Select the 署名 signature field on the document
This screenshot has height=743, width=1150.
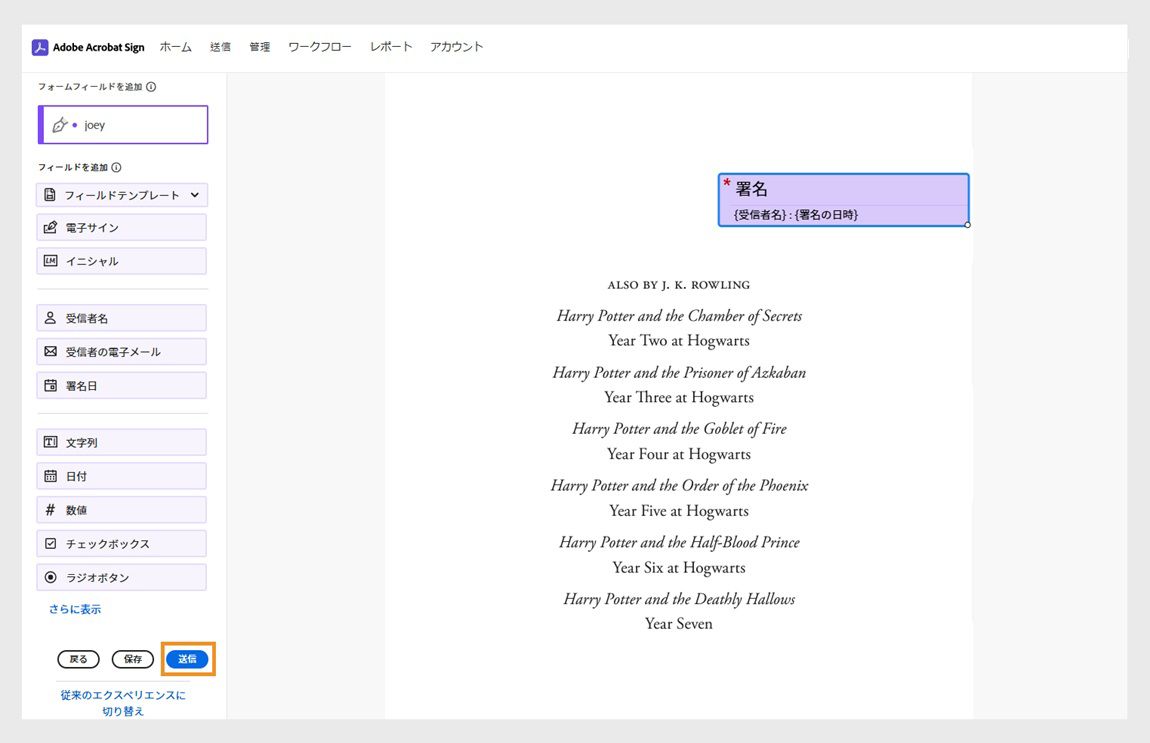[x=843, y=198]
